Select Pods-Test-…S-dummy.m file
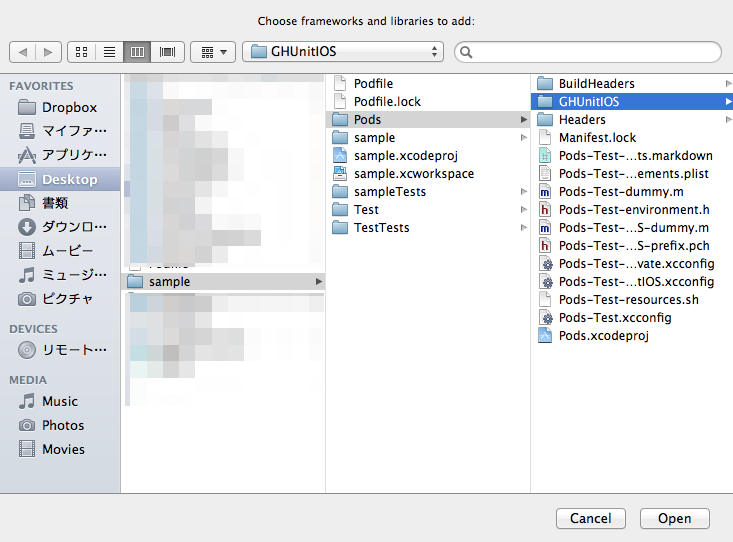Viewport: 733px width, 542px height. click(x=632, y=228)
